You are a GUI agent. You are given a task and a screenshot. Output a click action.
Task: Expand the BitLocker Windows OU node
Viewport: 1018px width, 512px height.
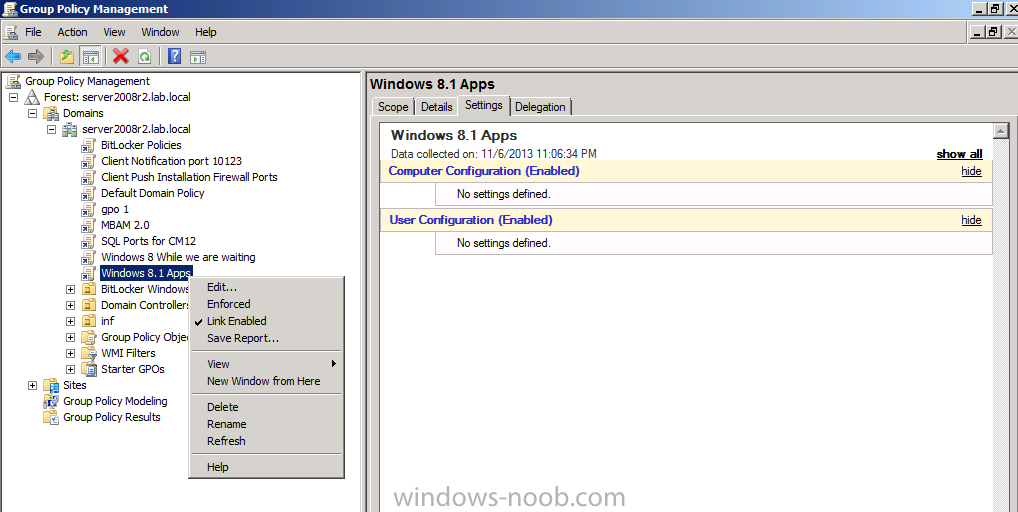click(x=71, y=289)
